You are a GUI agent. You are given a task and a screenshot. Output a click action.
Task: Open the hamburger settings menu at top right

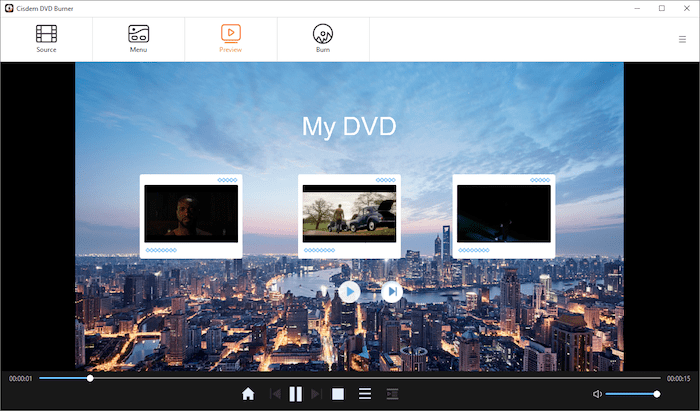pyautogui.click(x=682, y=40)
